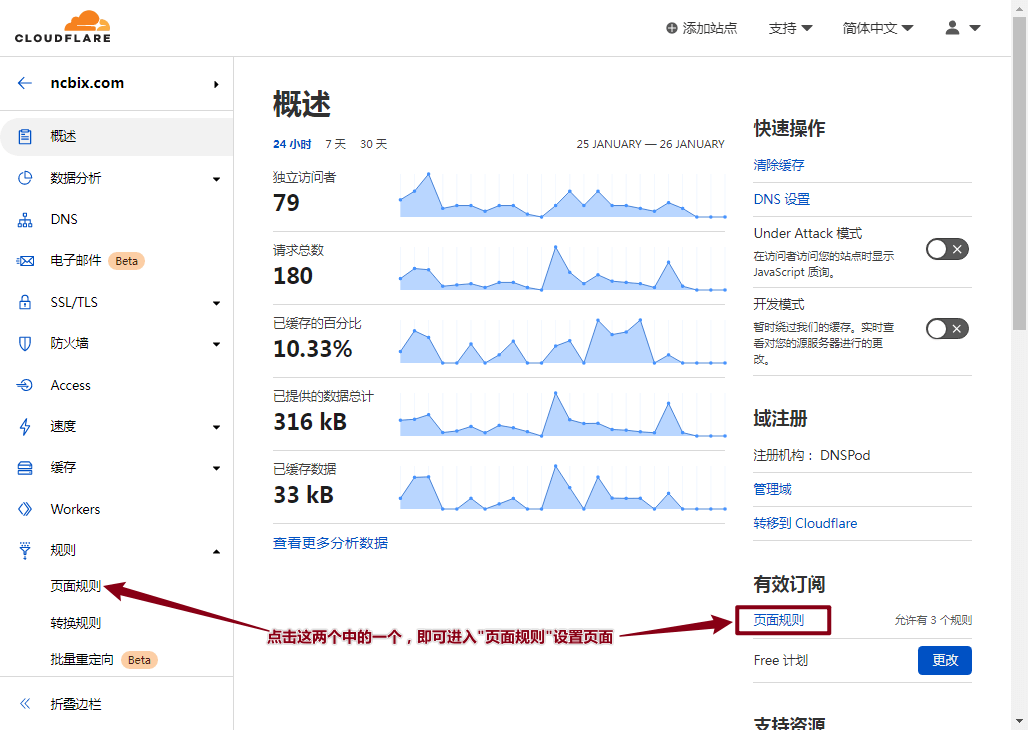Click the 允许有 3 个规则 text
The image size is (1028, 730).
tap(933, 620)
